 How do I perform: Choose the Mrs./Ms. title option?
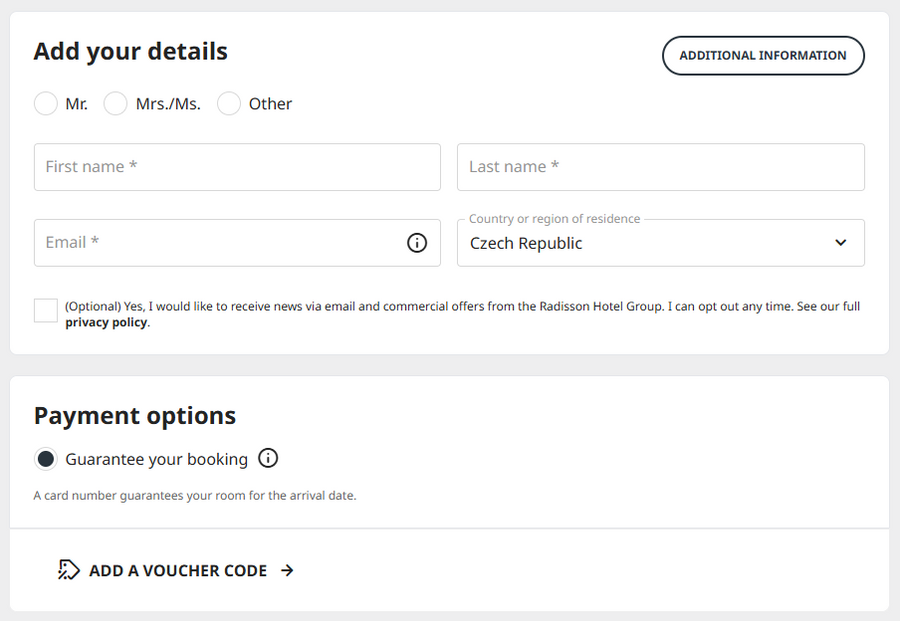(x=116, y=104)
